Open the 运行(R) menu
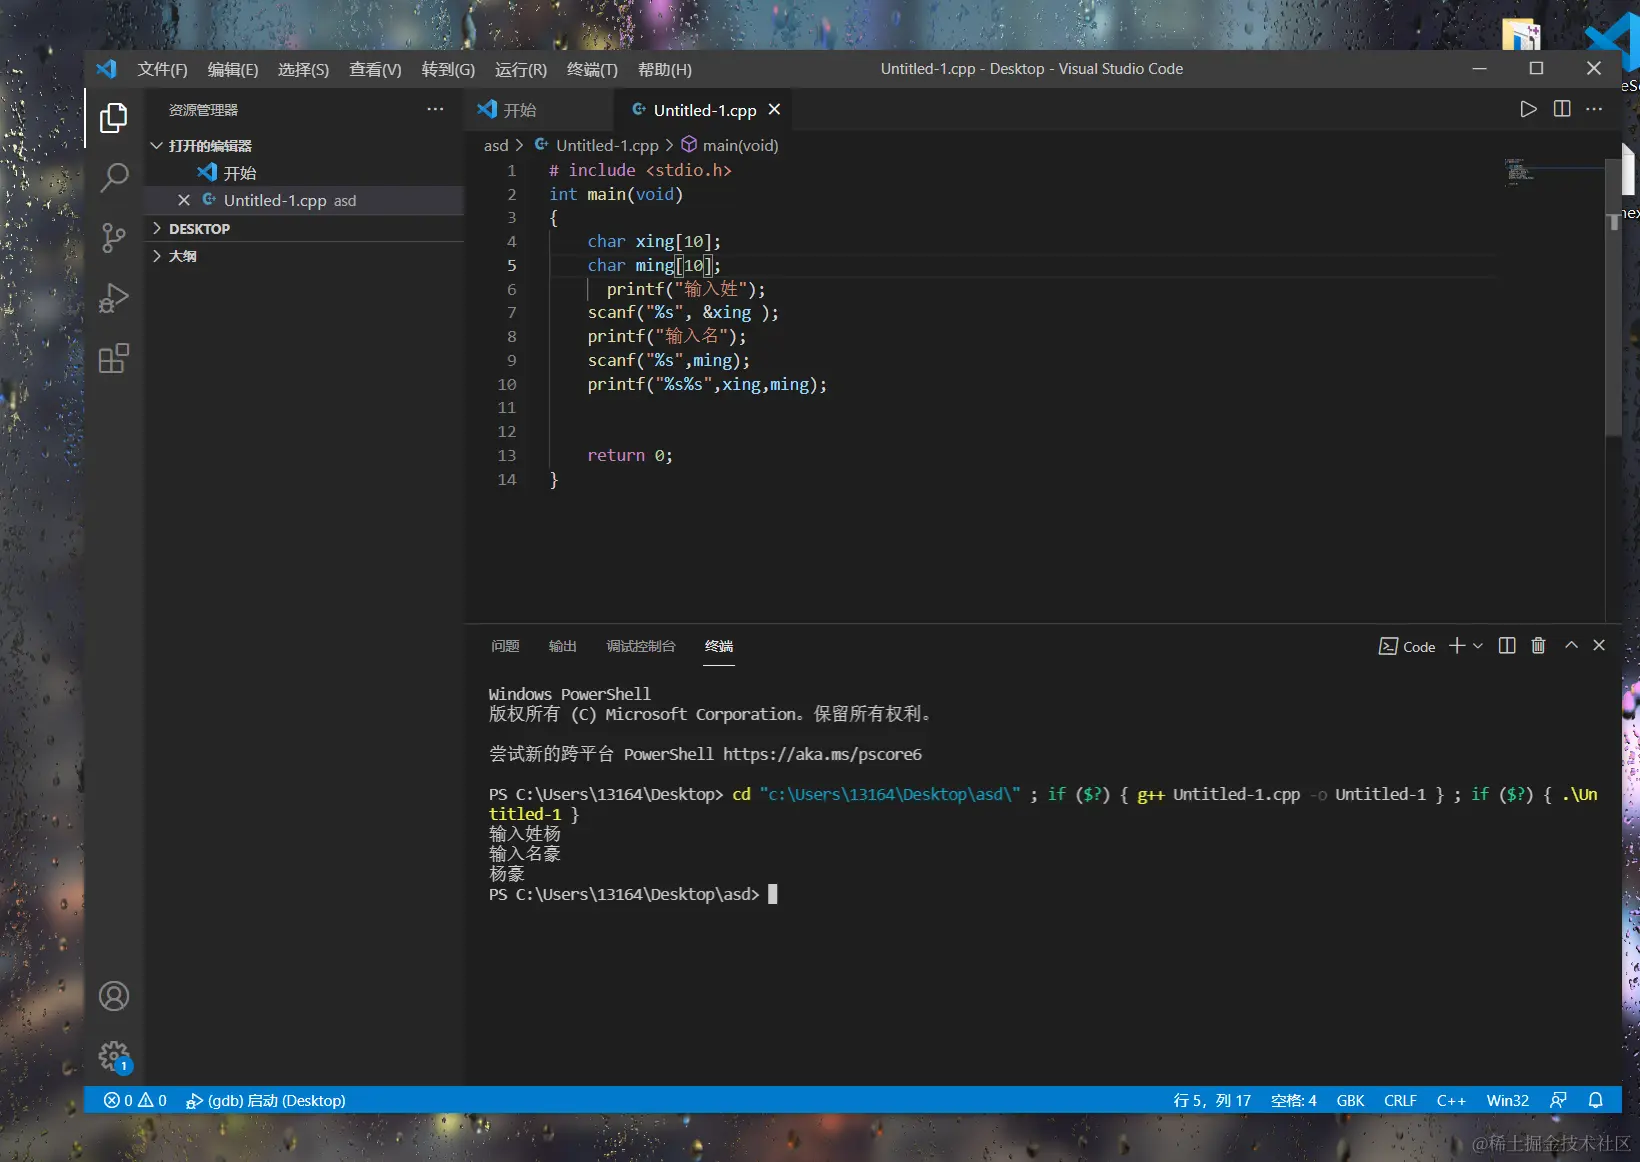The width and height of the screenshot is (1640, 1162). (x=521, y=69)
